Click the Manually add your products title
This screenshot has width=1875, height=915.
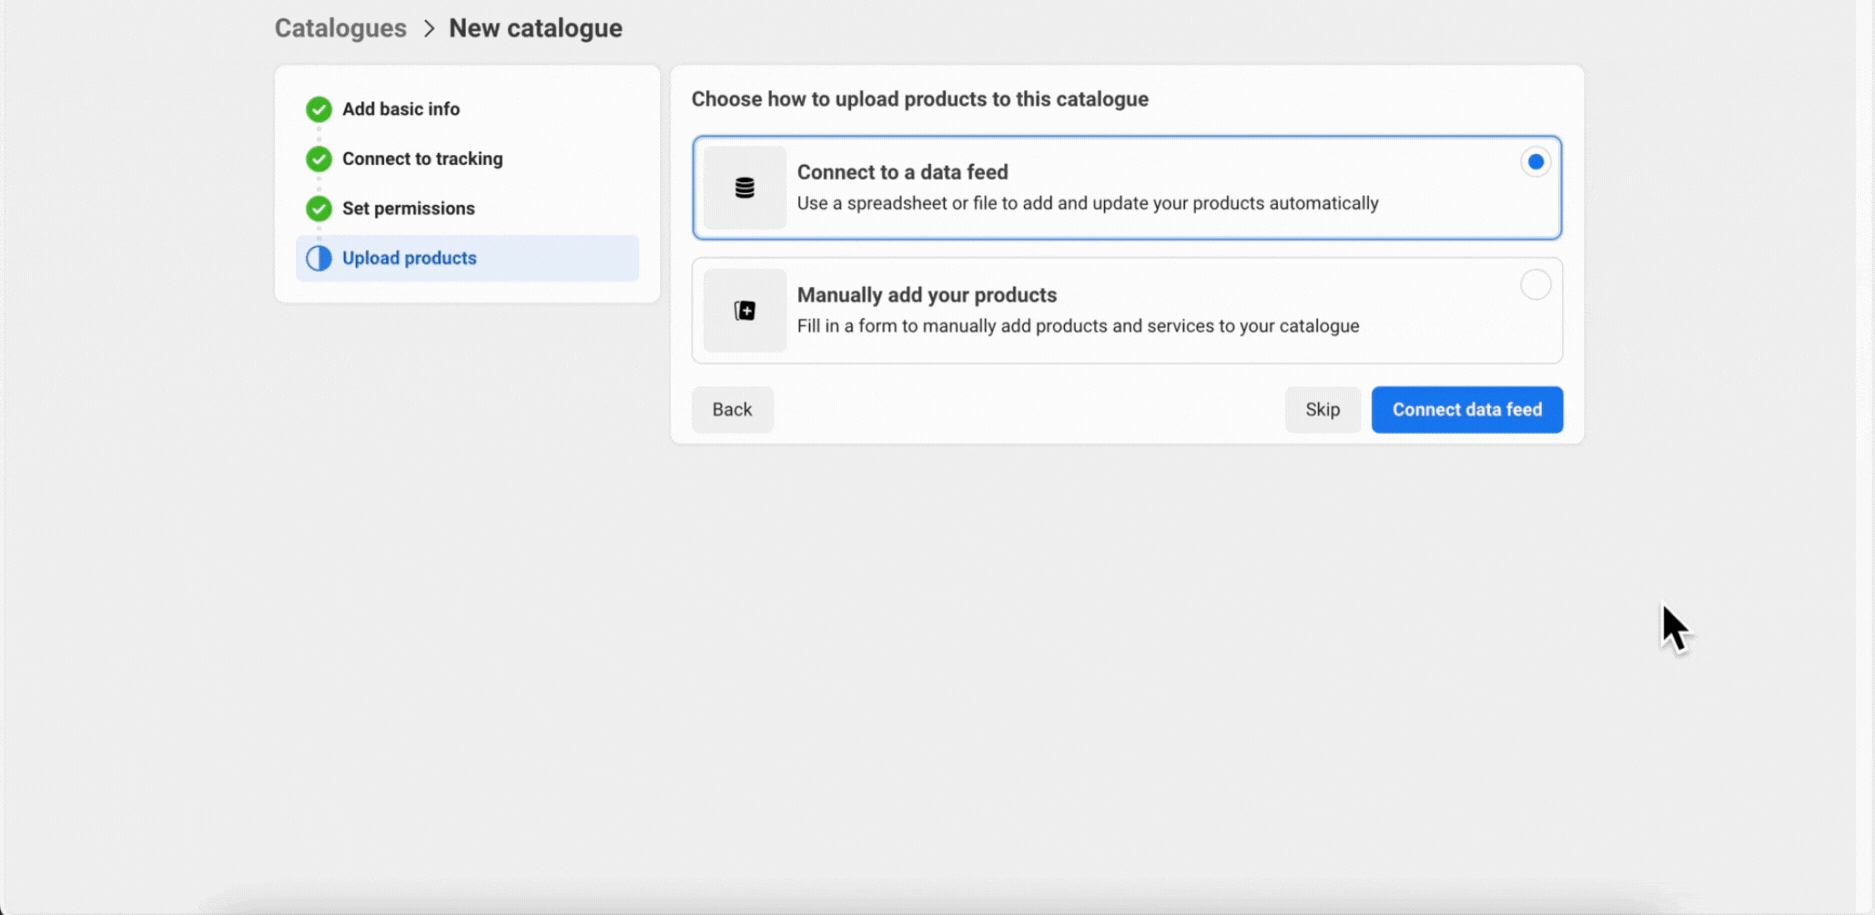tap(927, 295)
